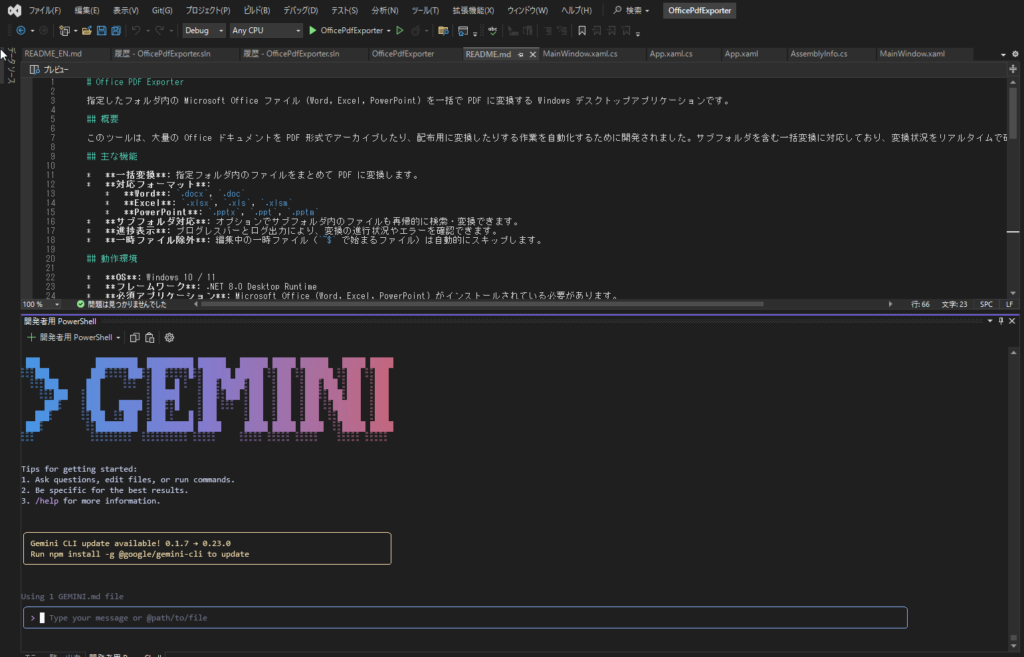Open terminal settings gear icon
Image resolution: width=1024 pixels, height=657 pixels.
[169, 338]
